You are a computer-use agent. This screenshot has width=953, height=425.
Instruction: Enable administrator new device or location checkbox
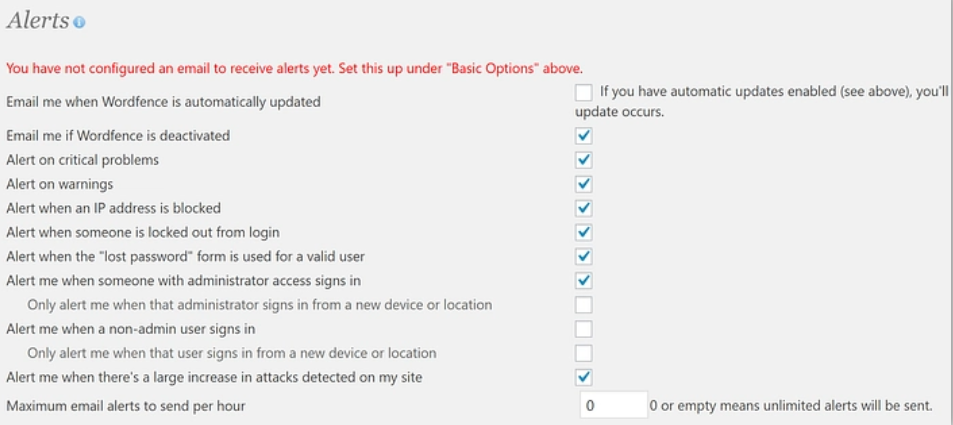coord(584,305)
